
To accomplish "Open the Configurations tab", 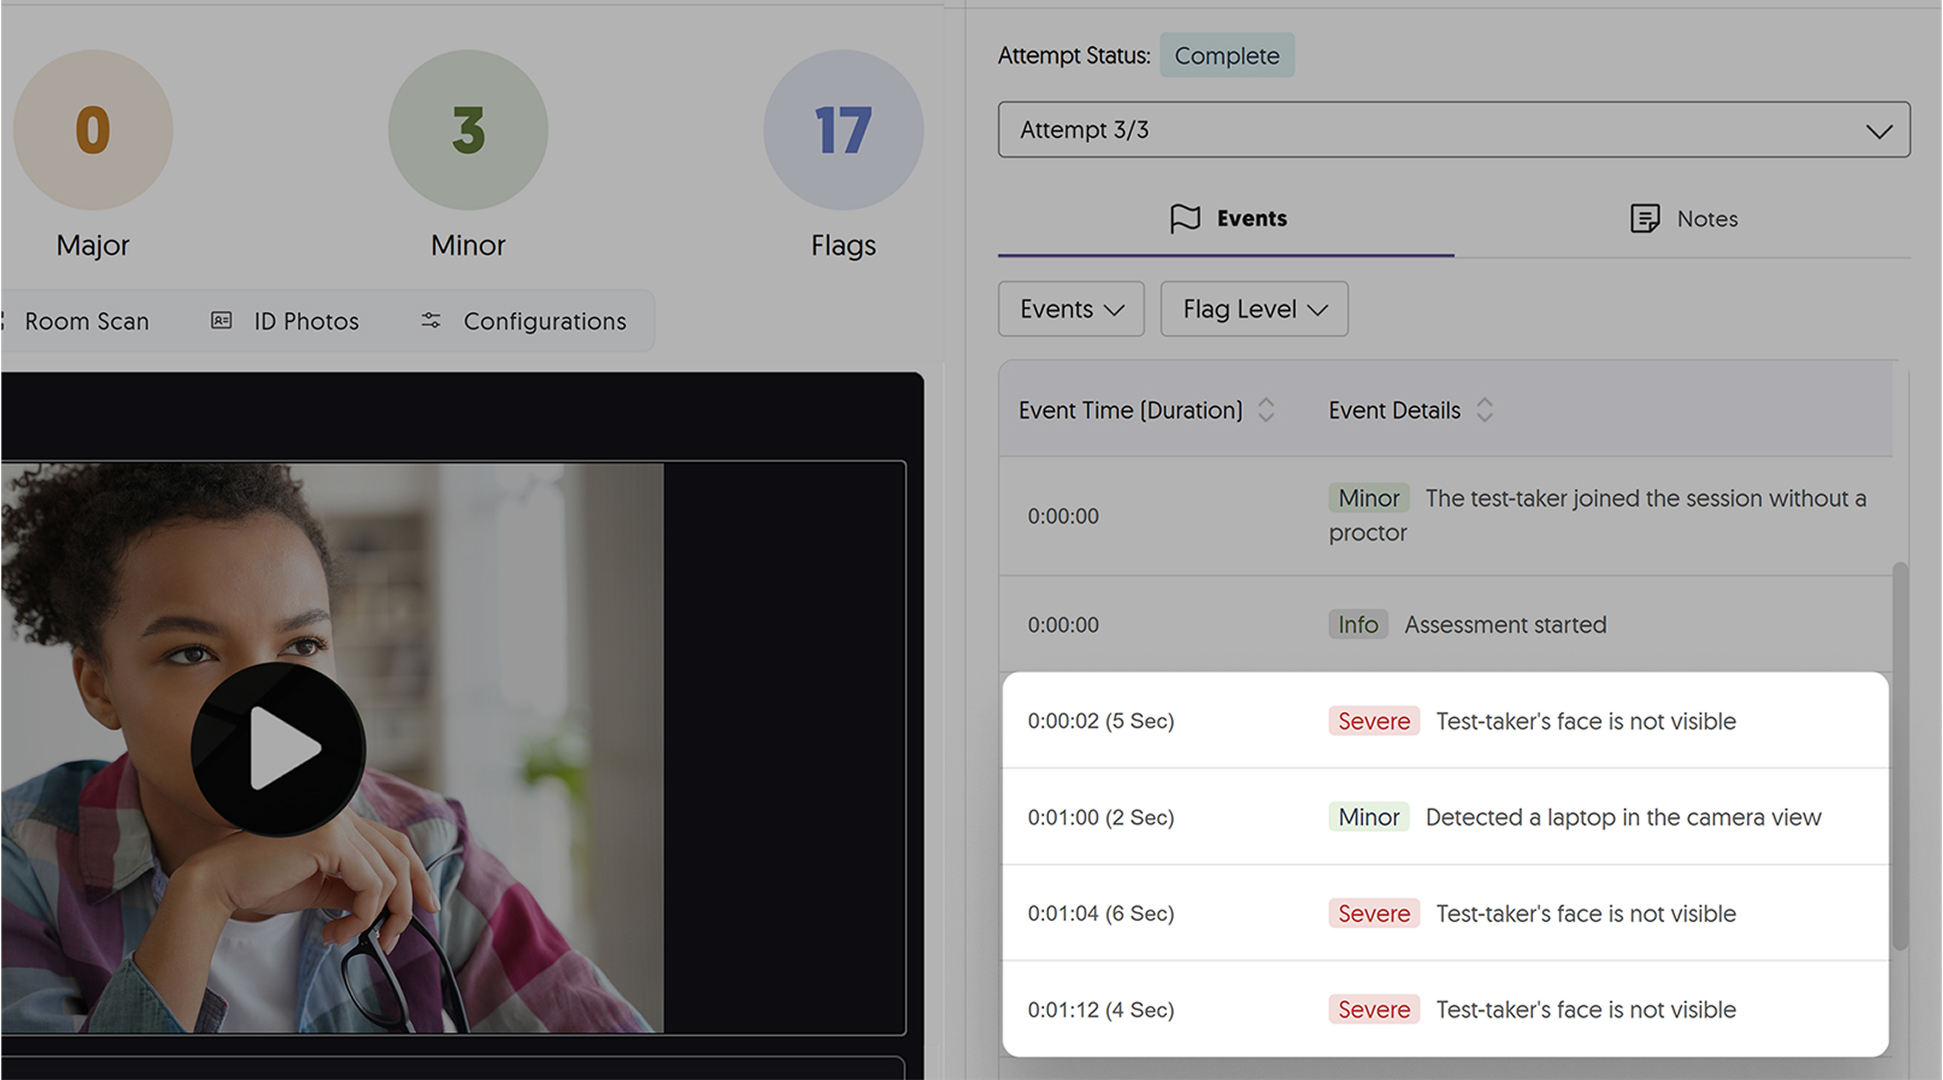I will [544, 321].
